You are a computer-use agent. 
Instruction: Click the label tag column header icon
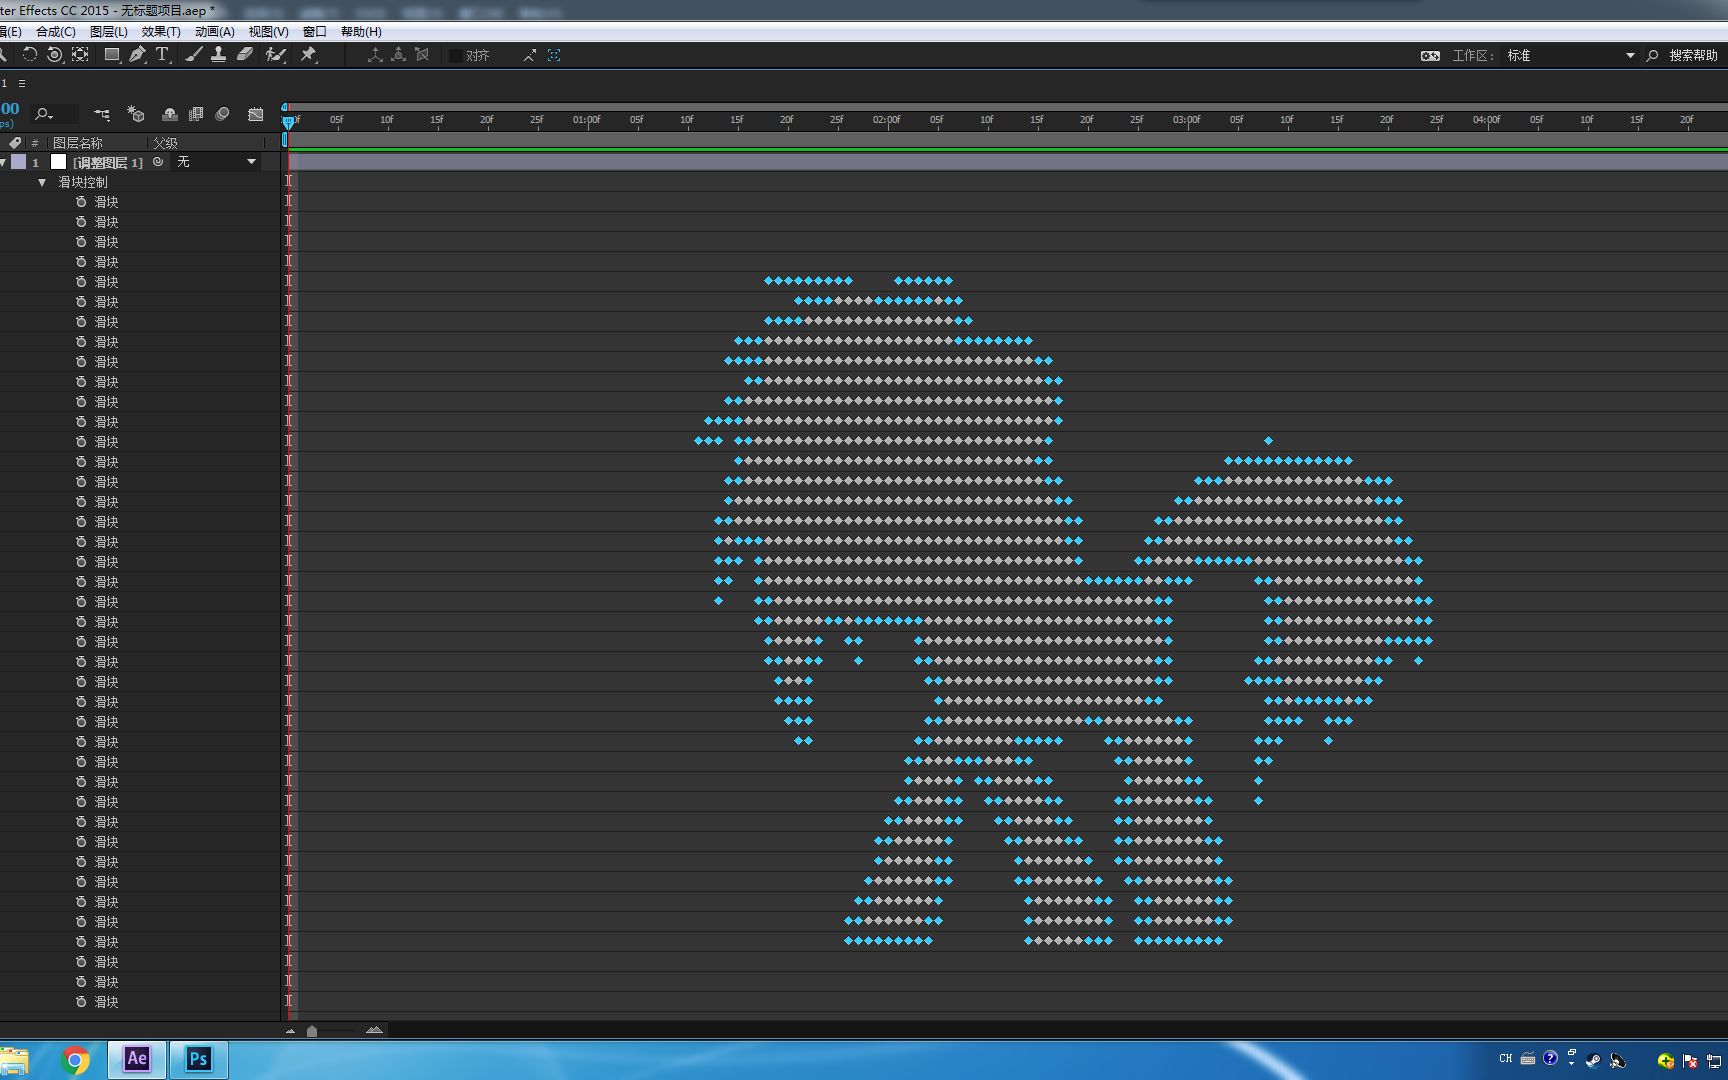15,143
